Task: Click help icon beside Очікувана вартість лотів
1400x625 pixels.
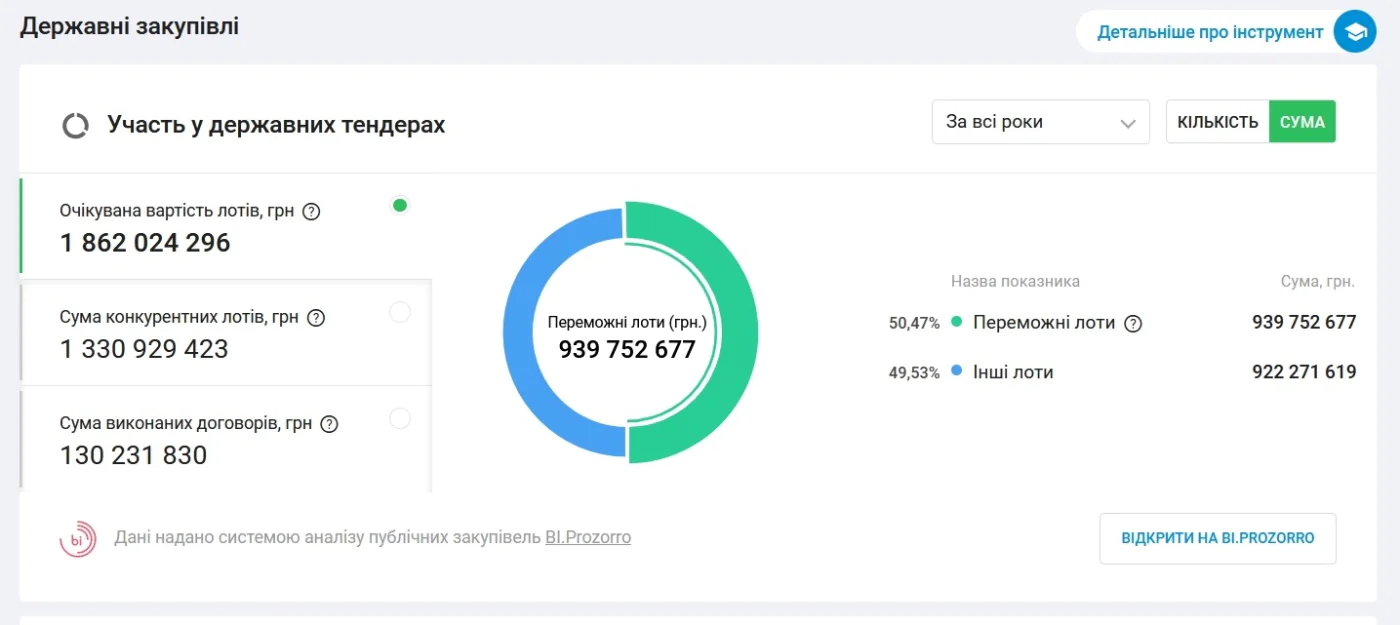Action: click(x=311, y=212)
